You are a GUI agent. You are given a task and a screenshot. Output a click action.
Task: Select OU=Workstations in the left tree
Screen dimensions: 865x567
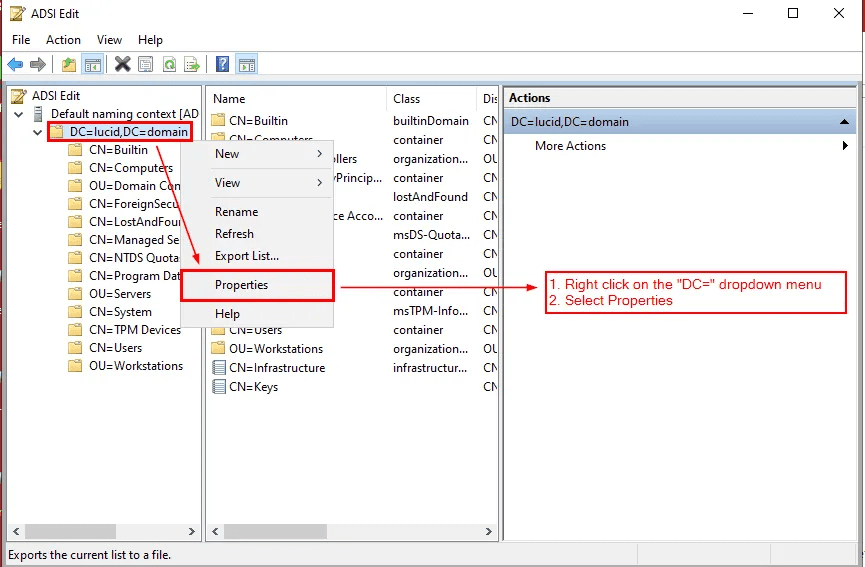click(x=135, y=366)
